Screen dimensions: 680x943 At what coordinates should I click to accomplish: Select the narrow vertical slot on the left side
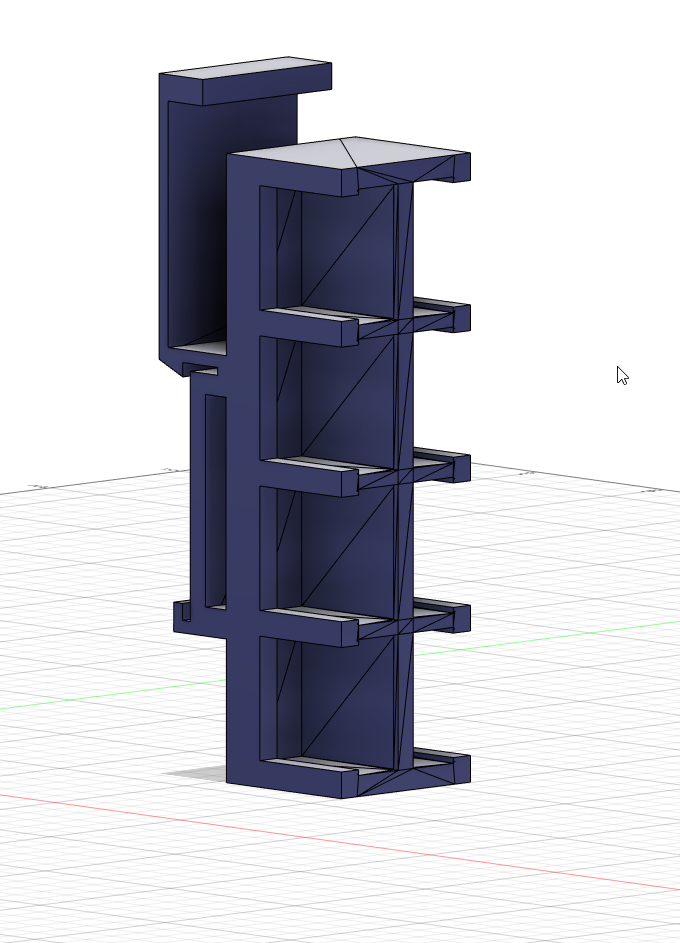214,500
